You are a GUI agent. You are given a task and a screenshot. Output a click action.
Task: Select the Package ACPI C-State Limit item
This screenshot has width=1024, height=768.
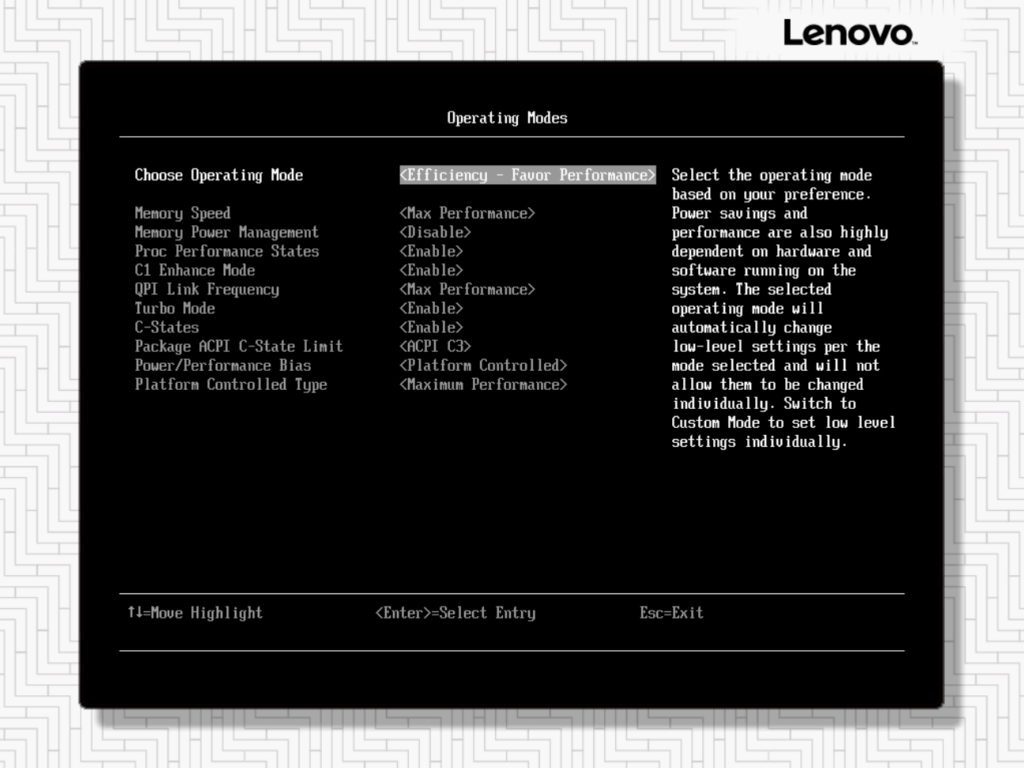[238, 346]
